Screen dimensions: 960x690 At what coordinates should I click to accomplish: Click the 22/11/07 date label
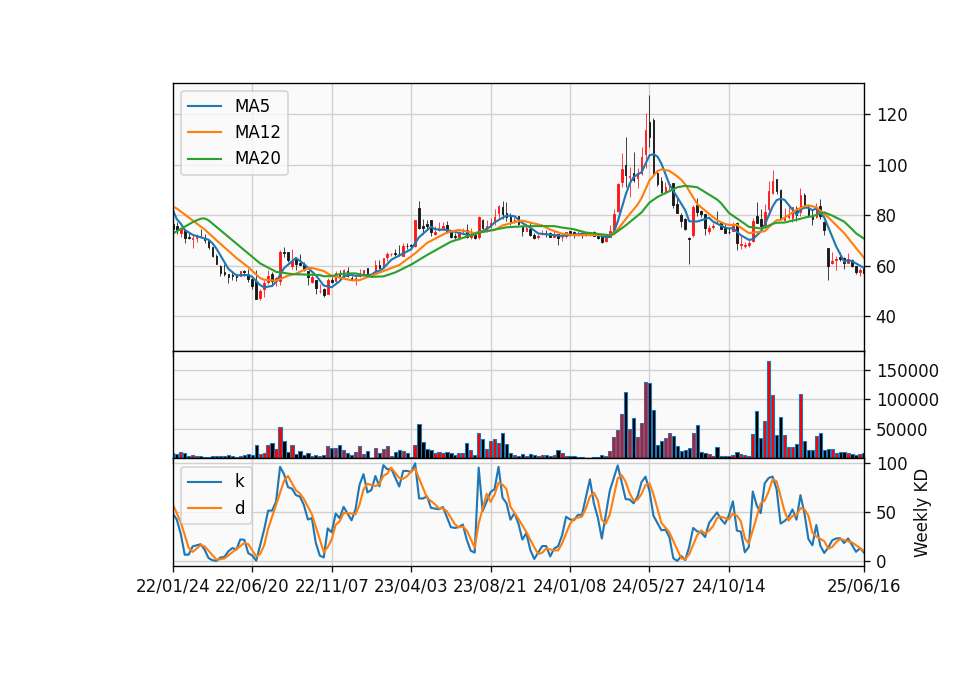[x=332, y=586]
